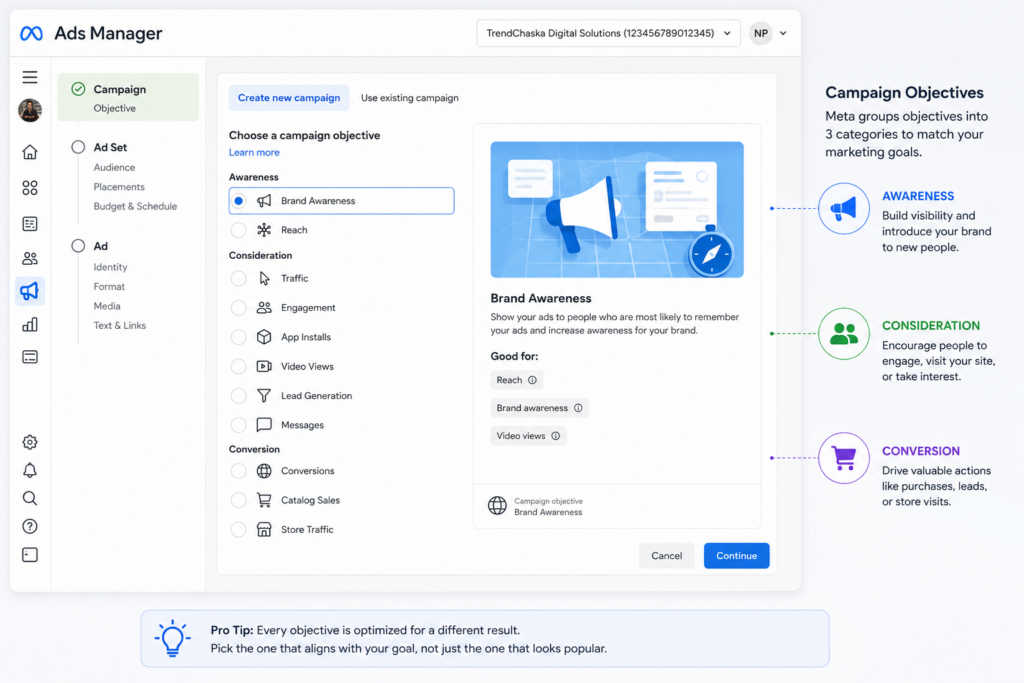
Task: Click the Objective label under Campaign
Action: [x=114, y=108]
